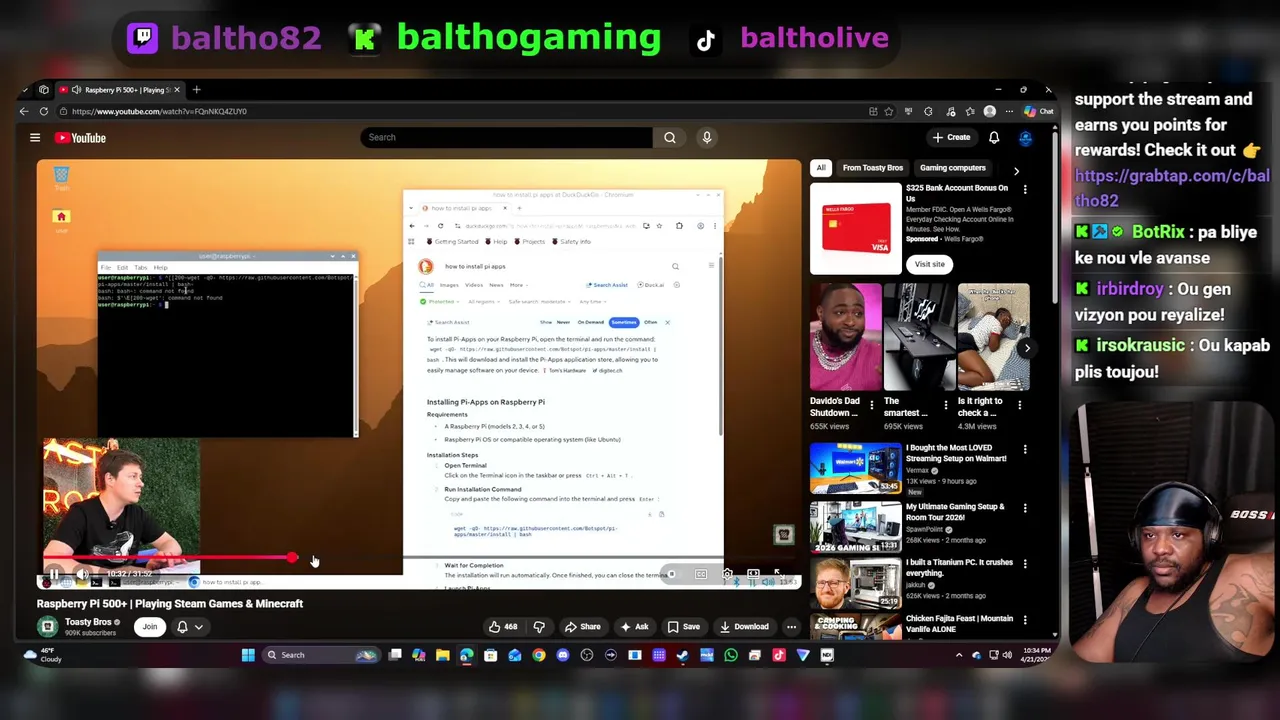Image resolution: width=1280 pixels, height=720 pixels.
Task: Open options for Davido's Dad short
Action: 872,405
